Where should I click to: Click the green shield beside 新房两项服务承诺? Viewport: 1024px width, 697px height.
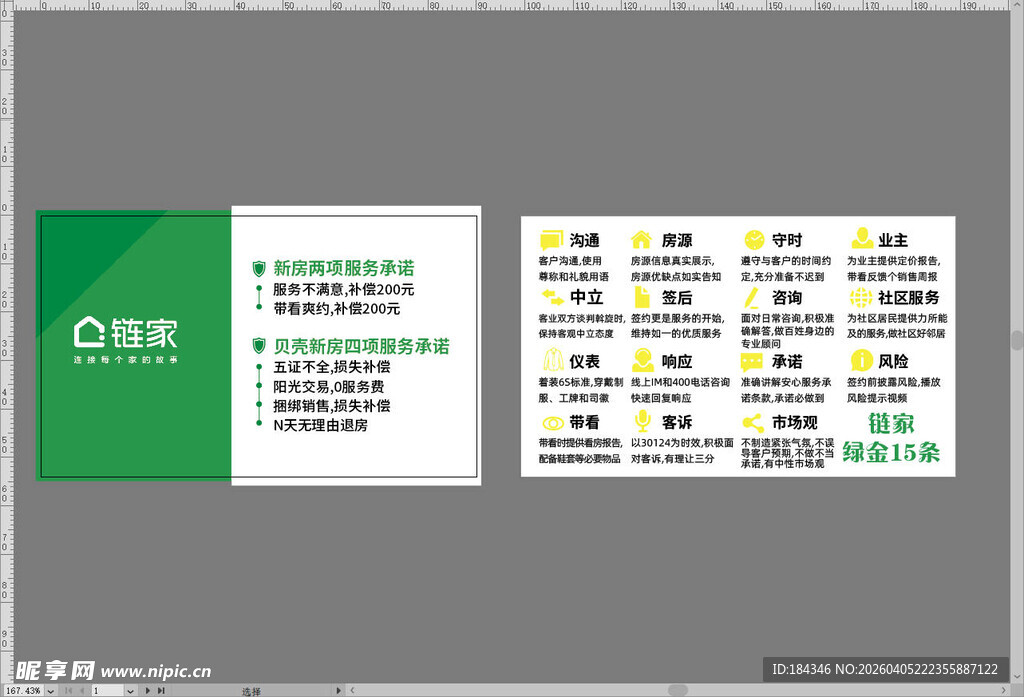click(259, 269)
